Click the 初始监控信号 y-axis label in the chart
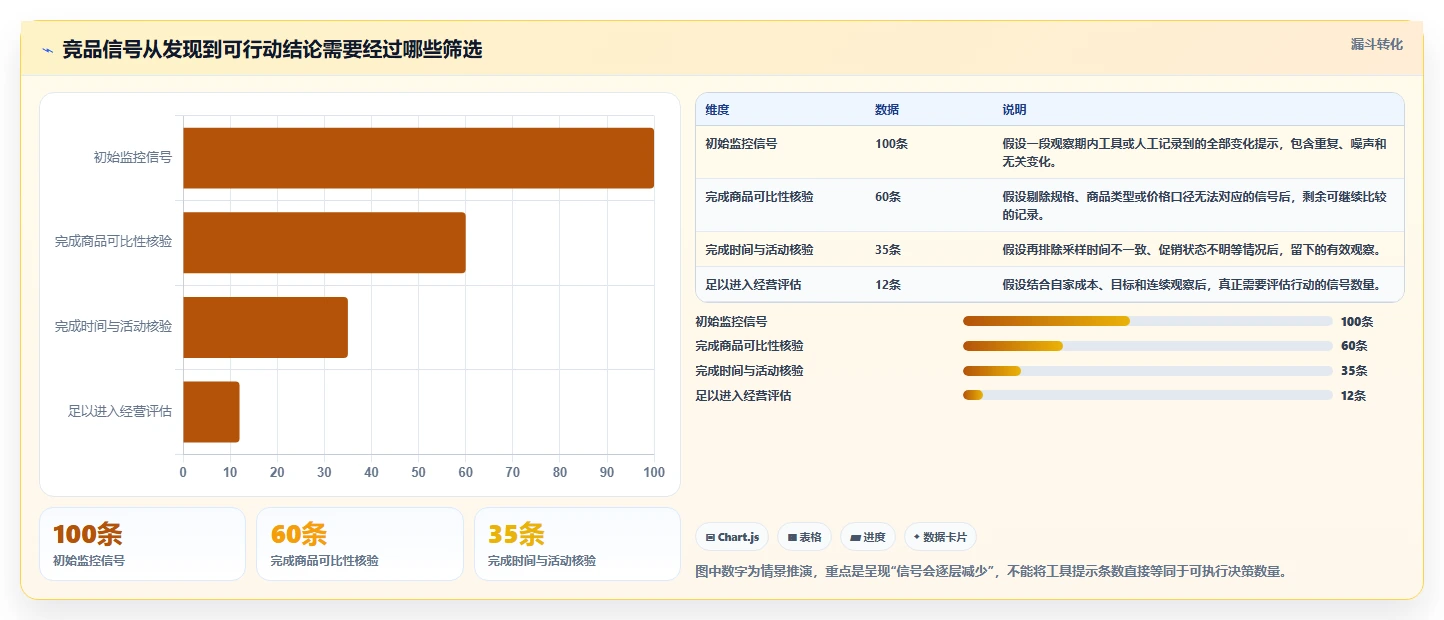This screenshot has width=1444, height=620. [x=132, y=158]
